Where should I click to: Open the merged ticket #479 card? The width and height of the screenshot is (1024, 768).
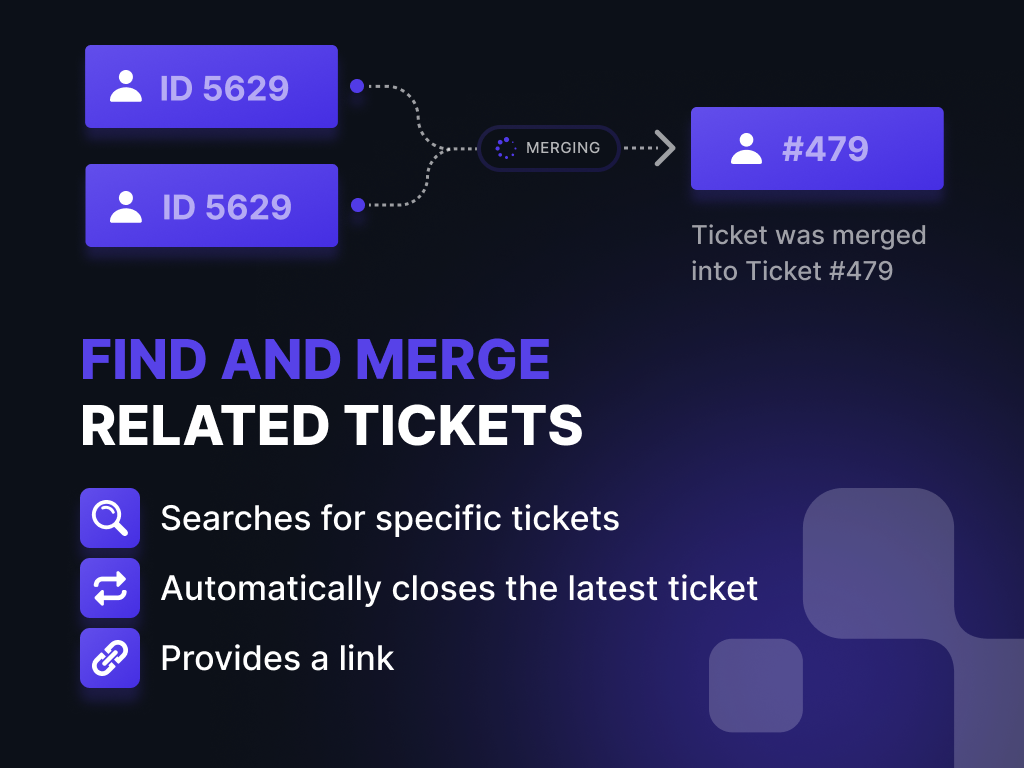click(x=817, y=149)
